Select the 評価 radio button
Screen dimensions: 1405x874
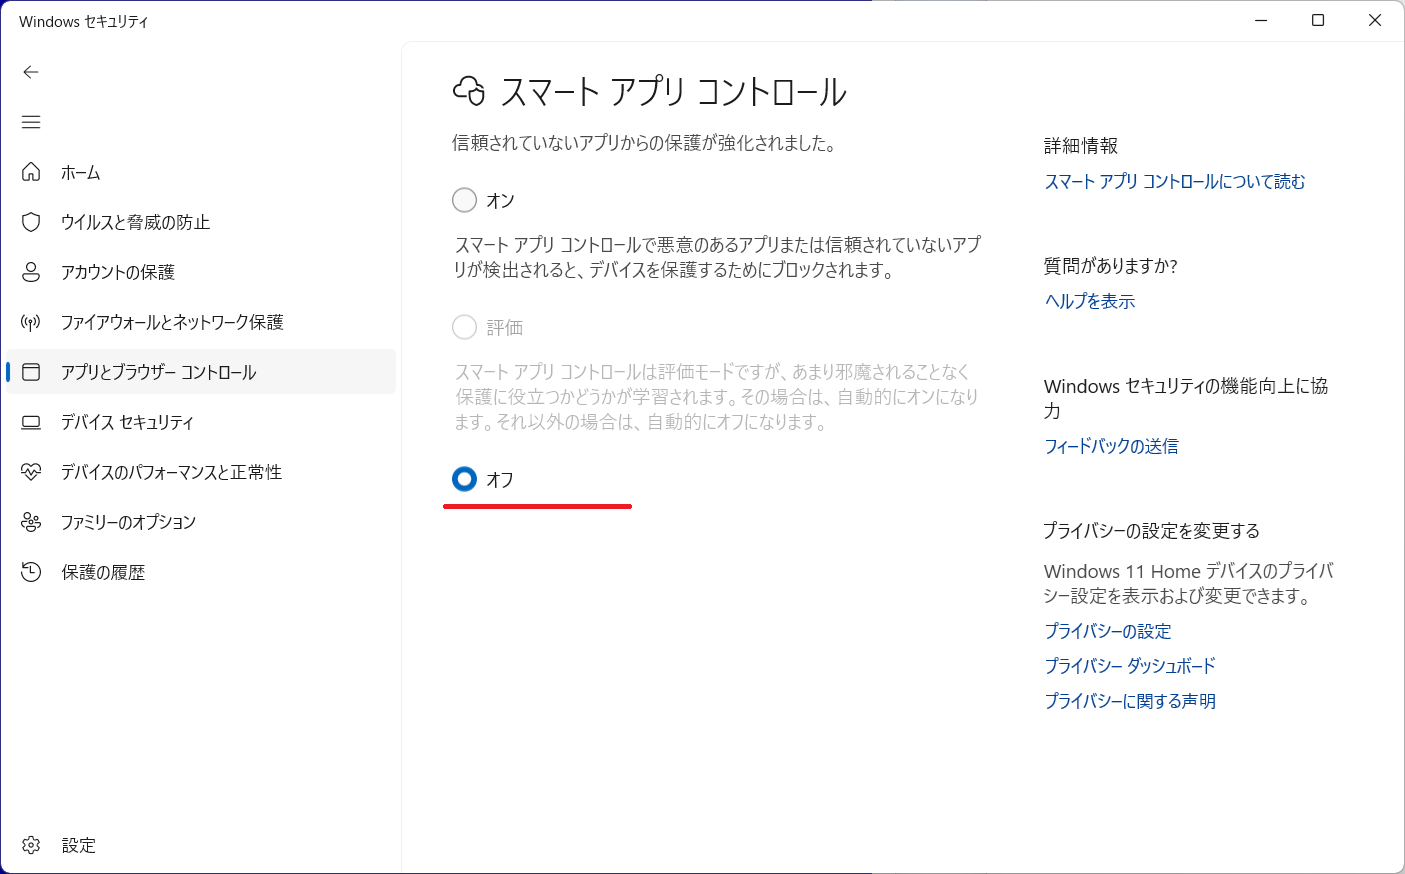pos(464,327)
